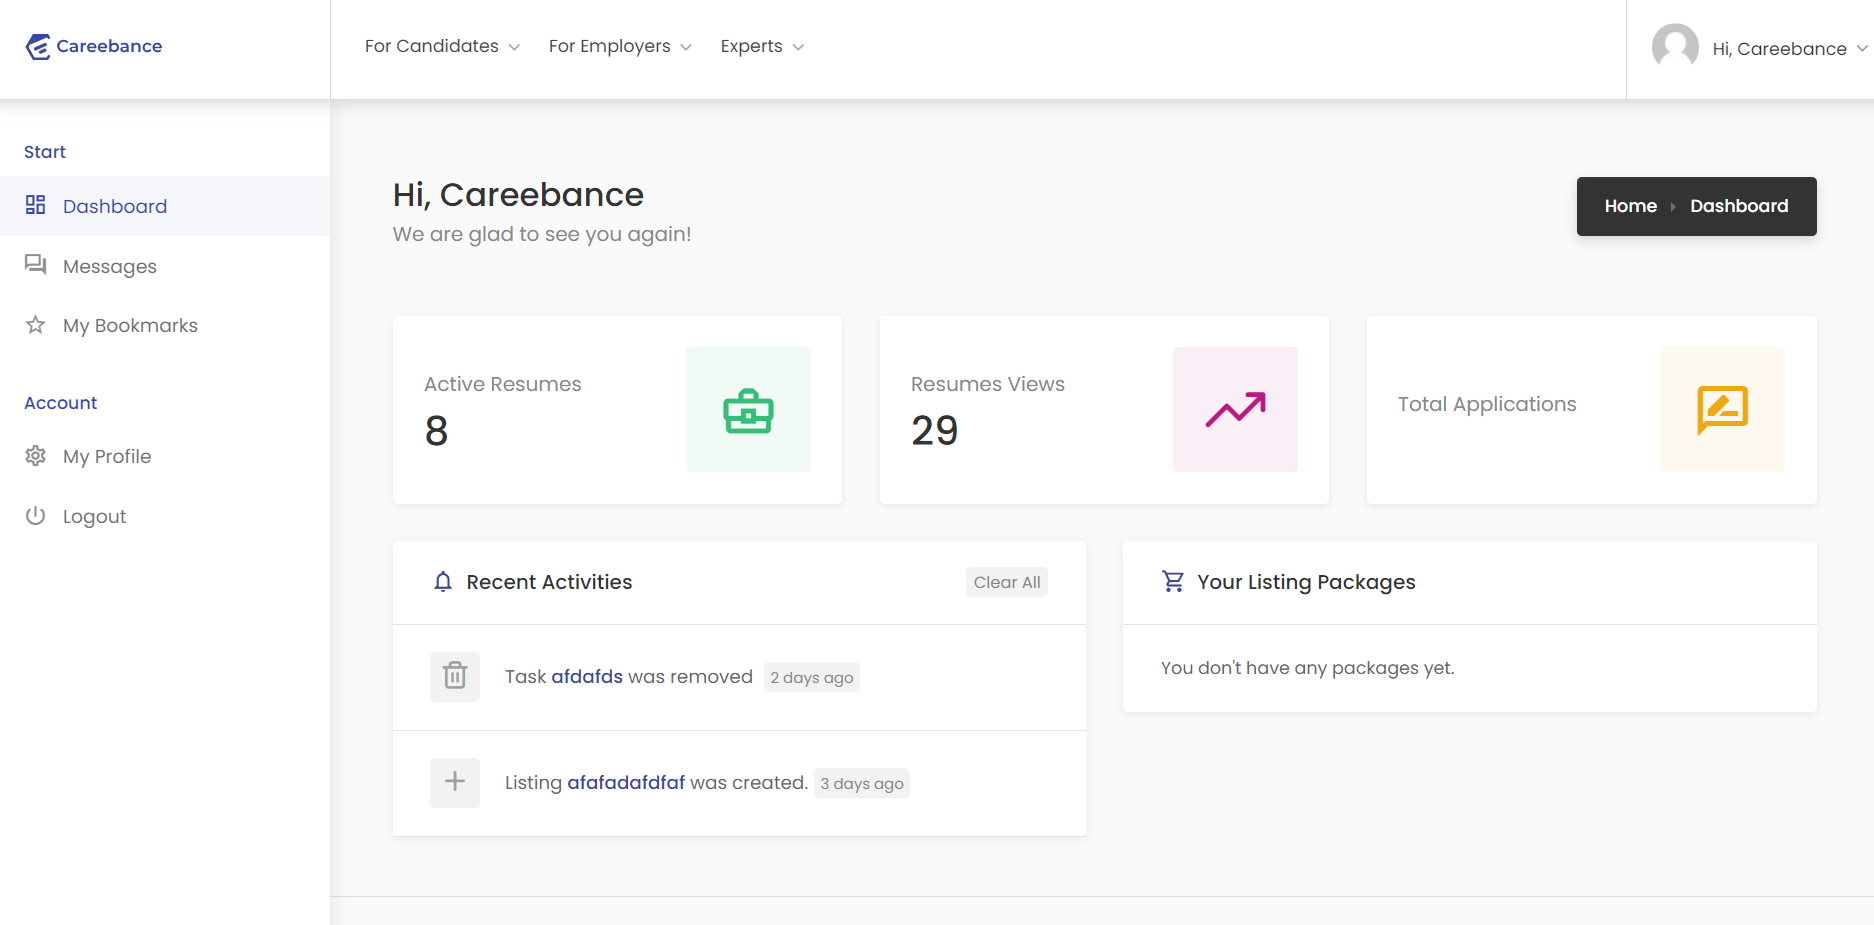This screenshot has height=925, width=1874.
Task: Click the Careebance logo icon
Action: coord(38,46)
